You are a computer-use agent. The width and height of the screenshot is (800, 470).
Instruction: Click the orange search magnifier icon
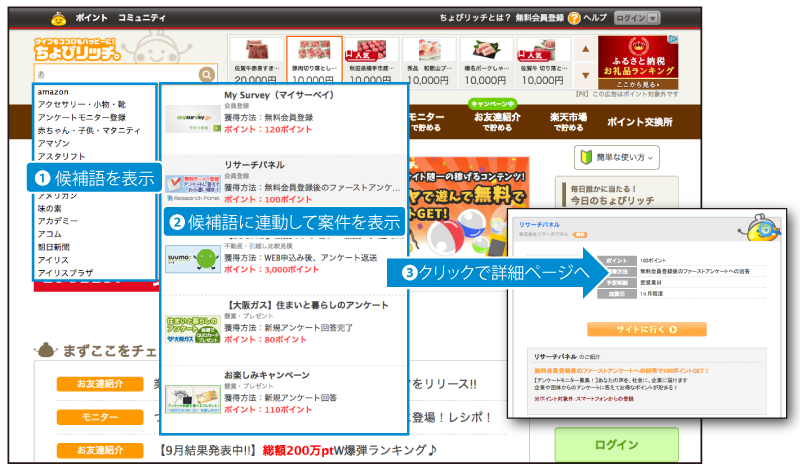pyautogui.click(x=207, y=75)
